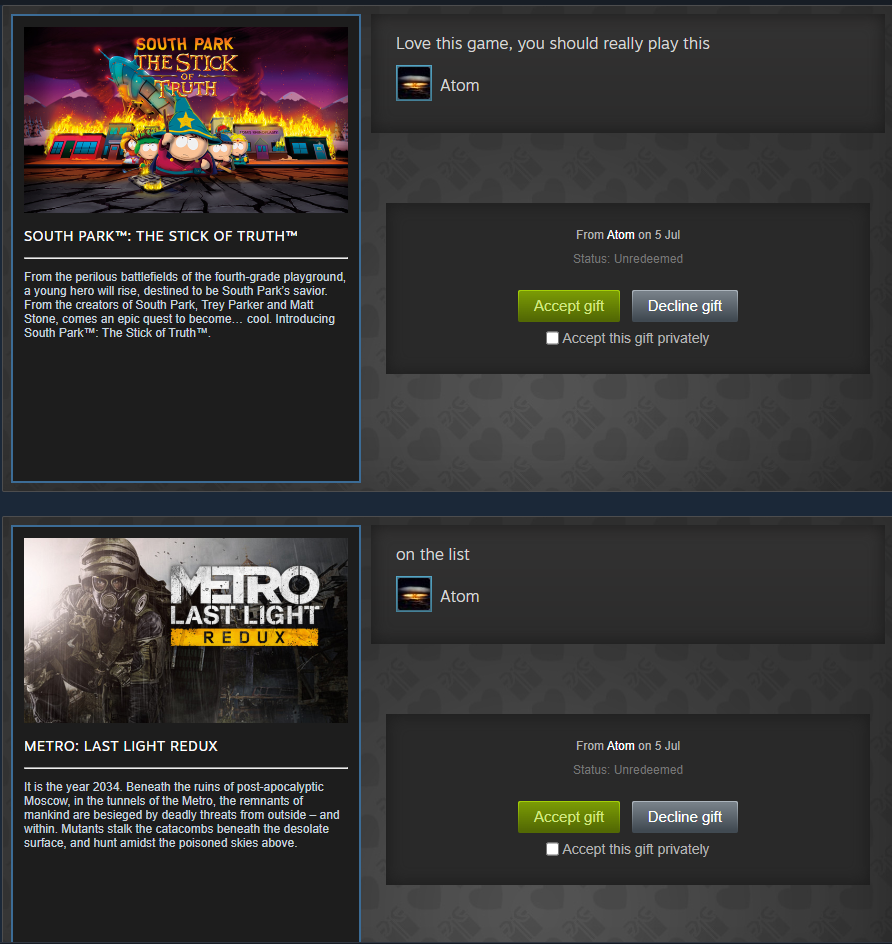The image size is (892, 944).
Task: Click Atom's avatar on the Metro gift
Action: pyautogui.click(x=413, y=594)
